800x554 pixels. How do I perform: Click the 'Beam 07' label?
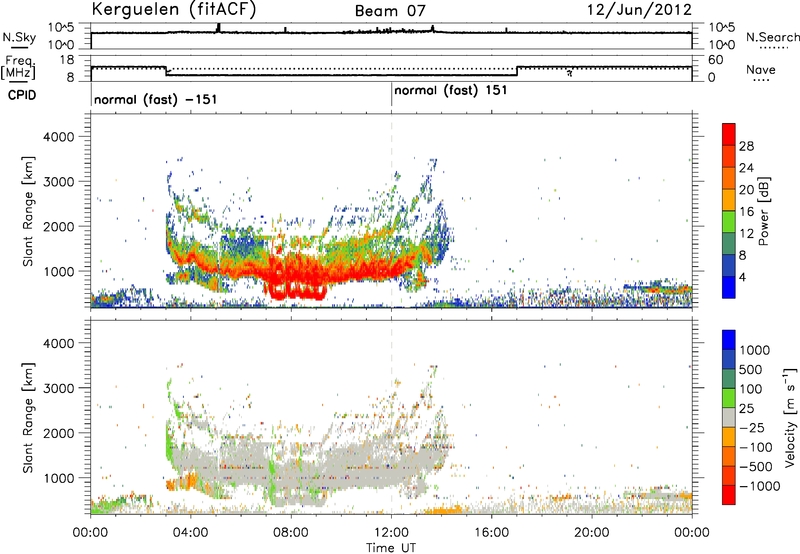click(x=390, y=11)
